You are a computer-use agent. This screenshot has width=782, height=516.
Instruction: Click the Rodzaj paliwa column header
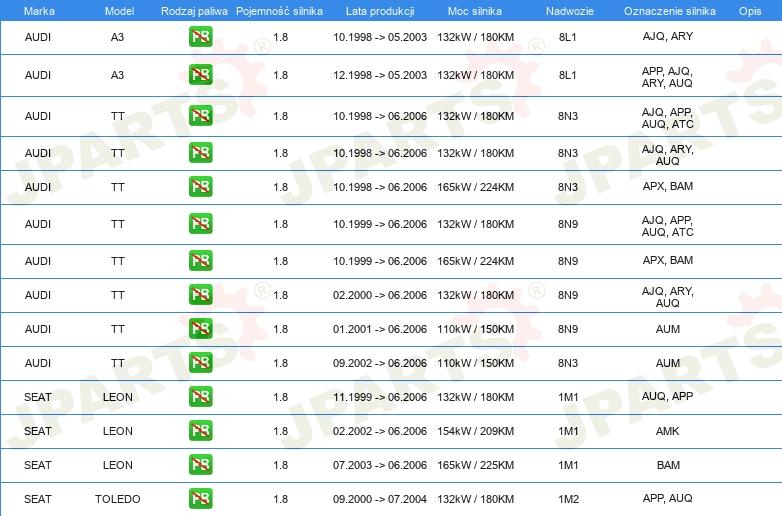point(194,11)
